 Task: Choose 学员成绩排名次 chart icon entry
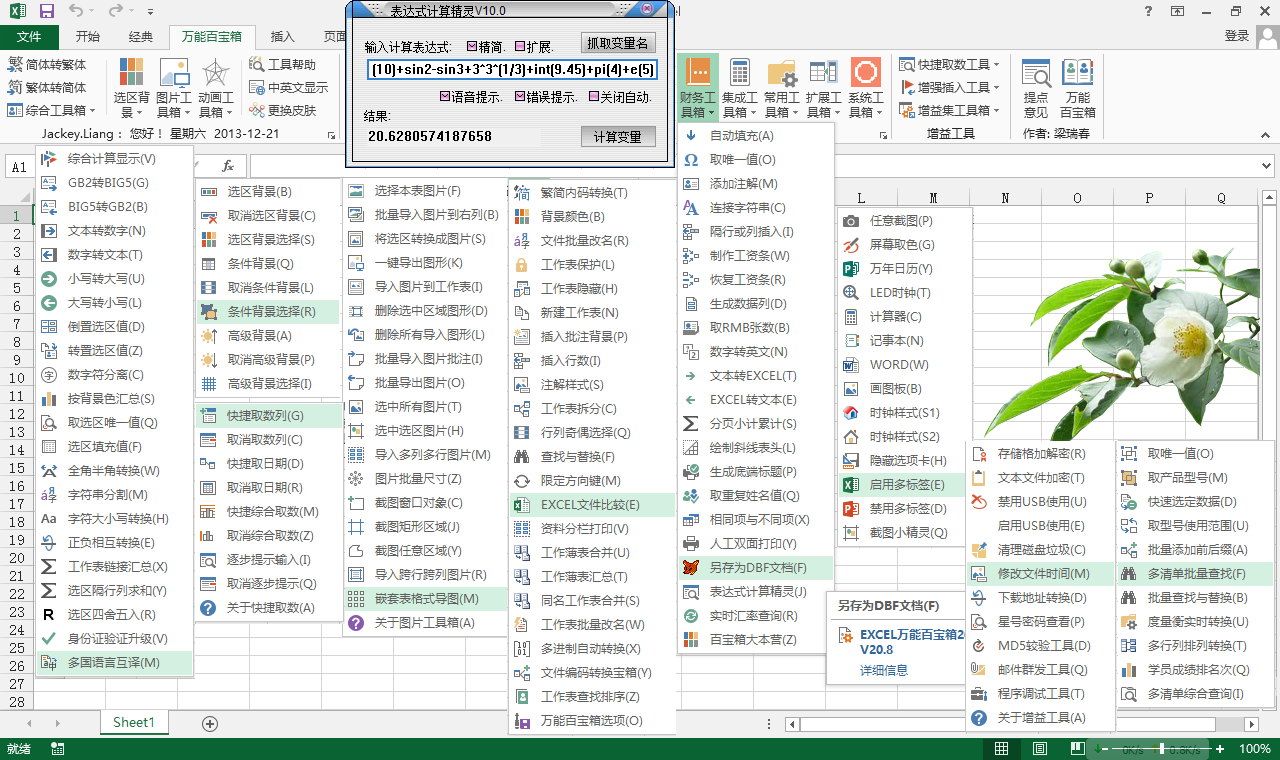pos(1195,669)
